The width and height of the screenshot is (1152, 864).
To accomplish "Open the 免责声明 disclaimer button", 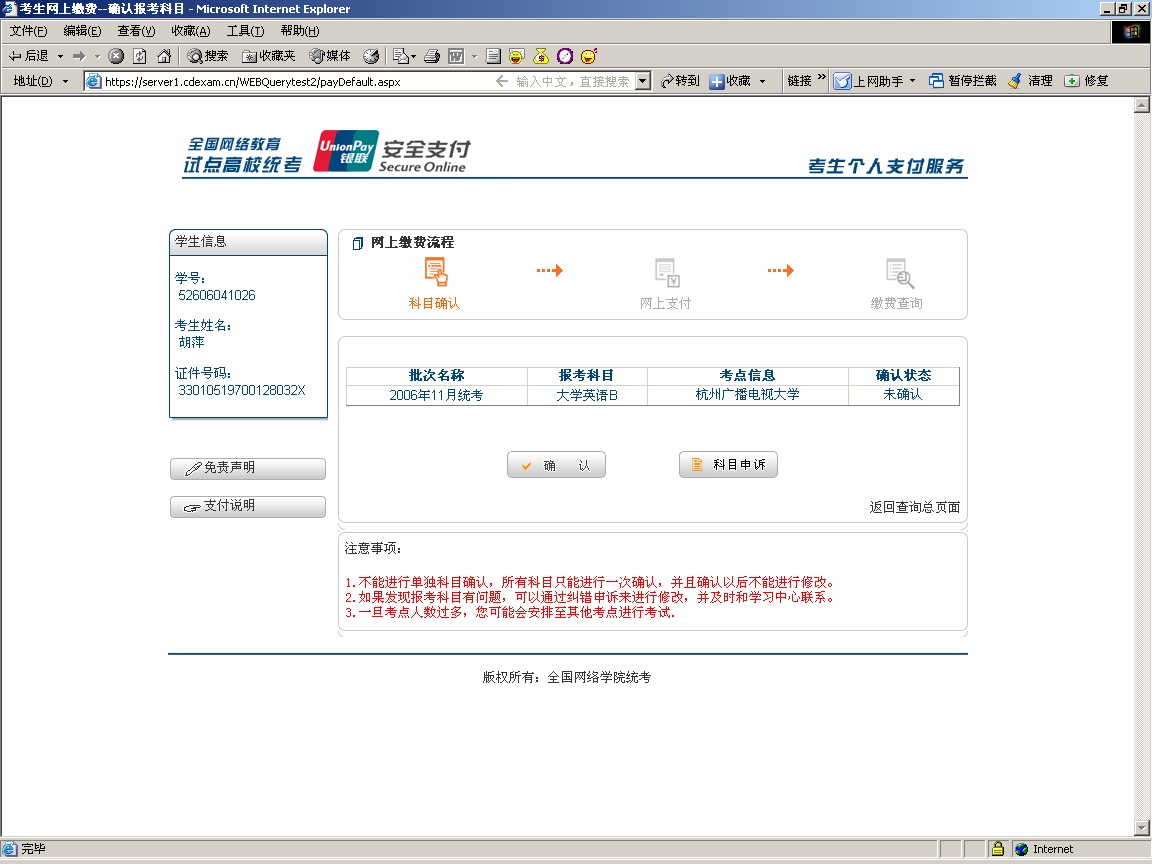I will pyautogui.click(x=248, y=468).
